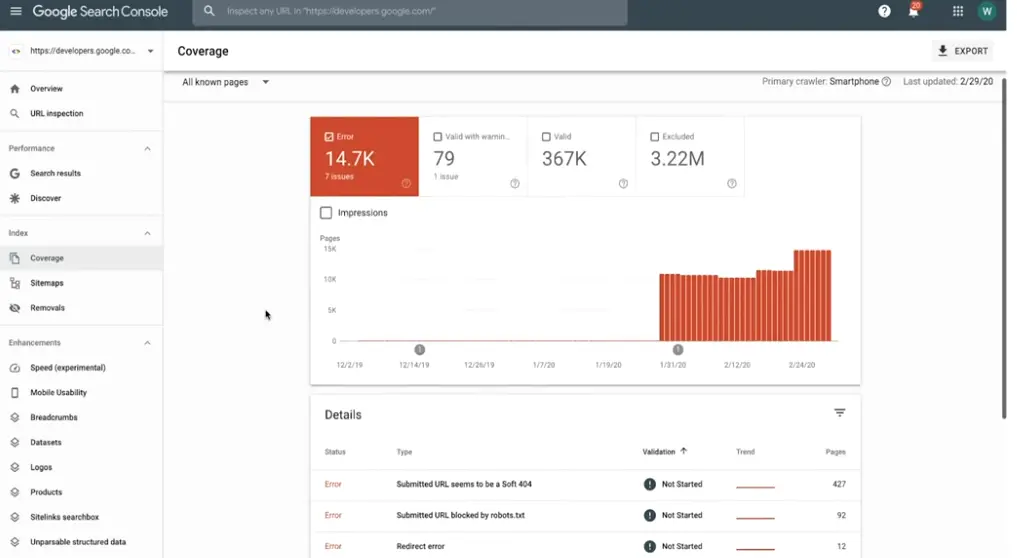Click the 427 pages value
This screenshot has height=558, width=1017.
[839, 485]
